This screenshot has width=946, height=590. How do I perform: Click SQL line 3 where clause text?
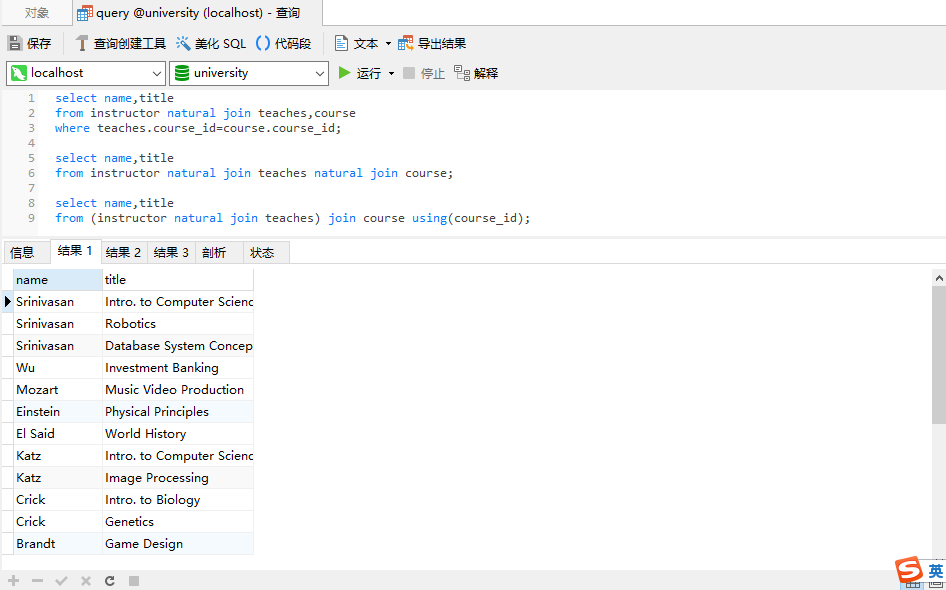198,128
